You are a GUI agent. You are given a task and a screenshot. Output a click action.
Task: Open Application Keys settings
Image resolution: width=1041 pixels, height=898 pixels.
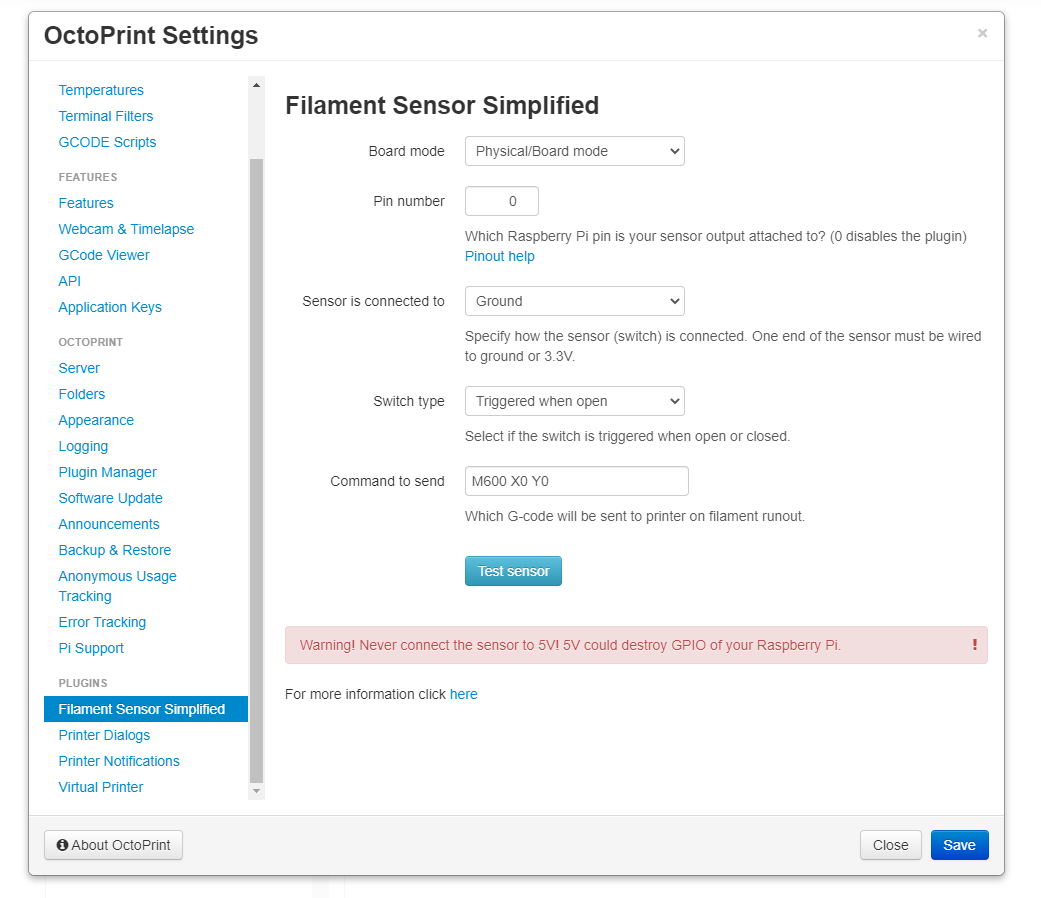coord(110,307)
